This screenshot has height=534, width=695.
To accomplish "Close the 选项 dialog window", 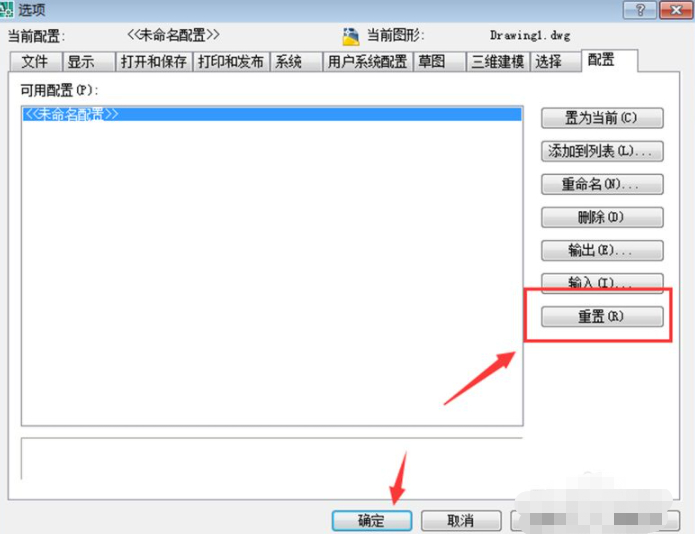I will click(671, 10).
